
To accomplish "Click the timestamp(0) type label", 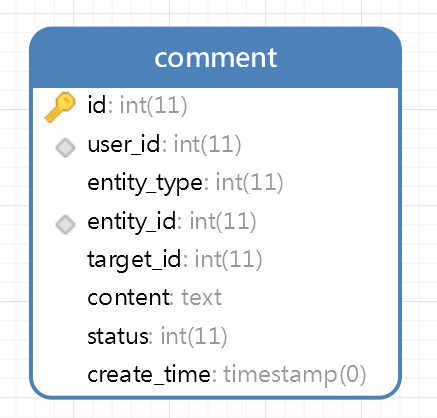I will [x=295, y=375].
